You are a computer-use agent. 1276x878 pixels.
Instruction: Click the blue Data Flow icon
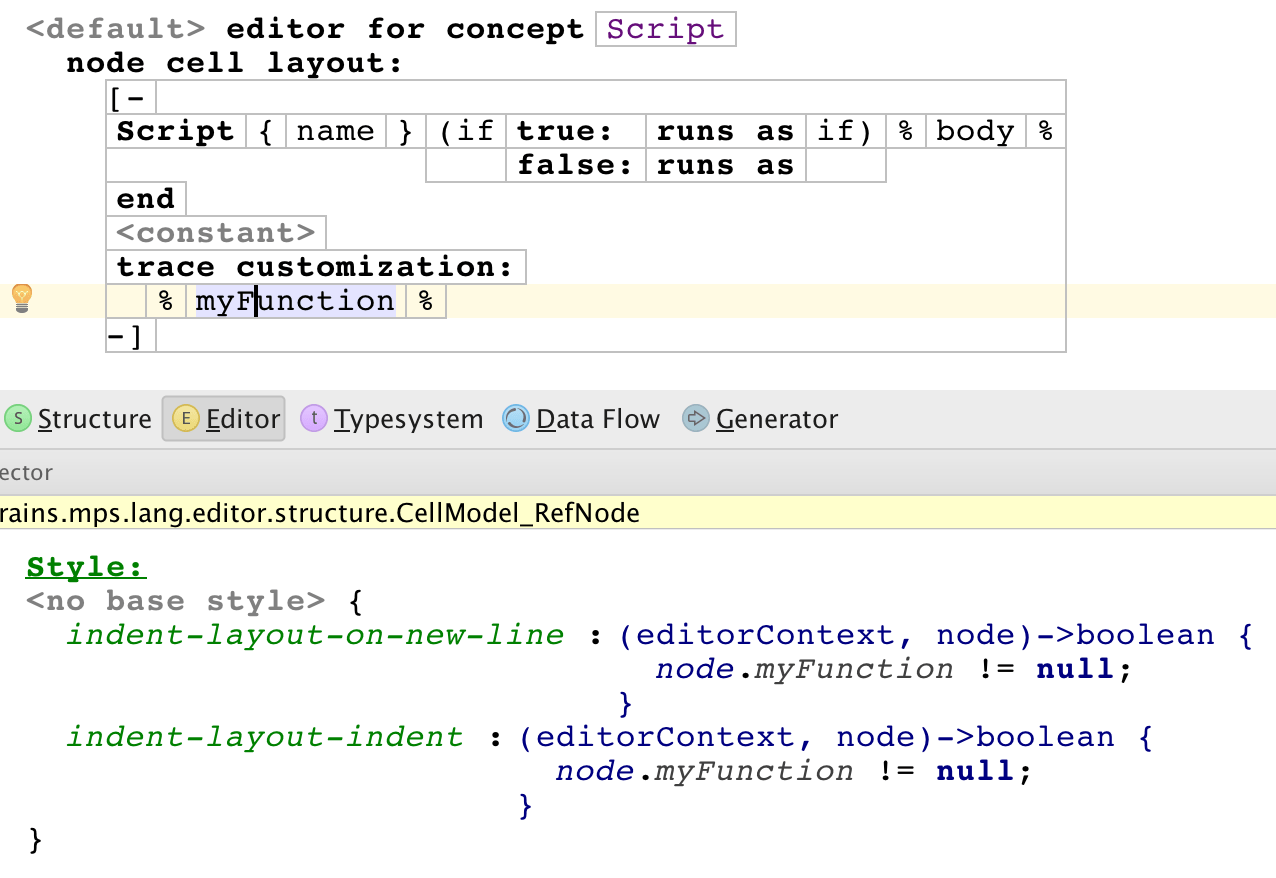[516, 419]
